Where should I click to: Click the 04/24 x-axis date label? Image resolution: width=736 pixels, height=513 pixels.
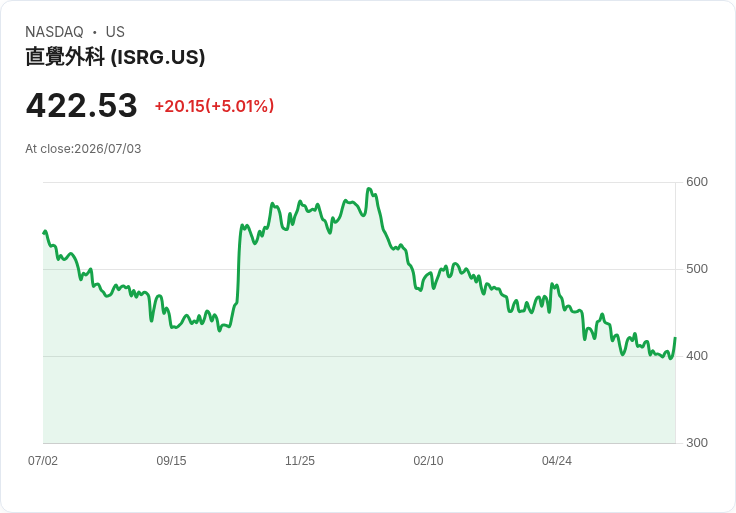click(557, 460)
